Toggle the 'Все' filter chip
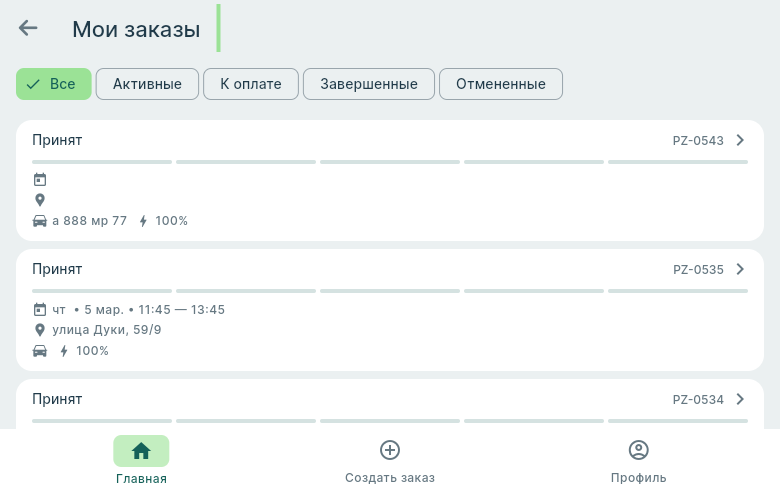Image resolution: width=780 pixels, height=493 pixels. [x=53, y=84]
